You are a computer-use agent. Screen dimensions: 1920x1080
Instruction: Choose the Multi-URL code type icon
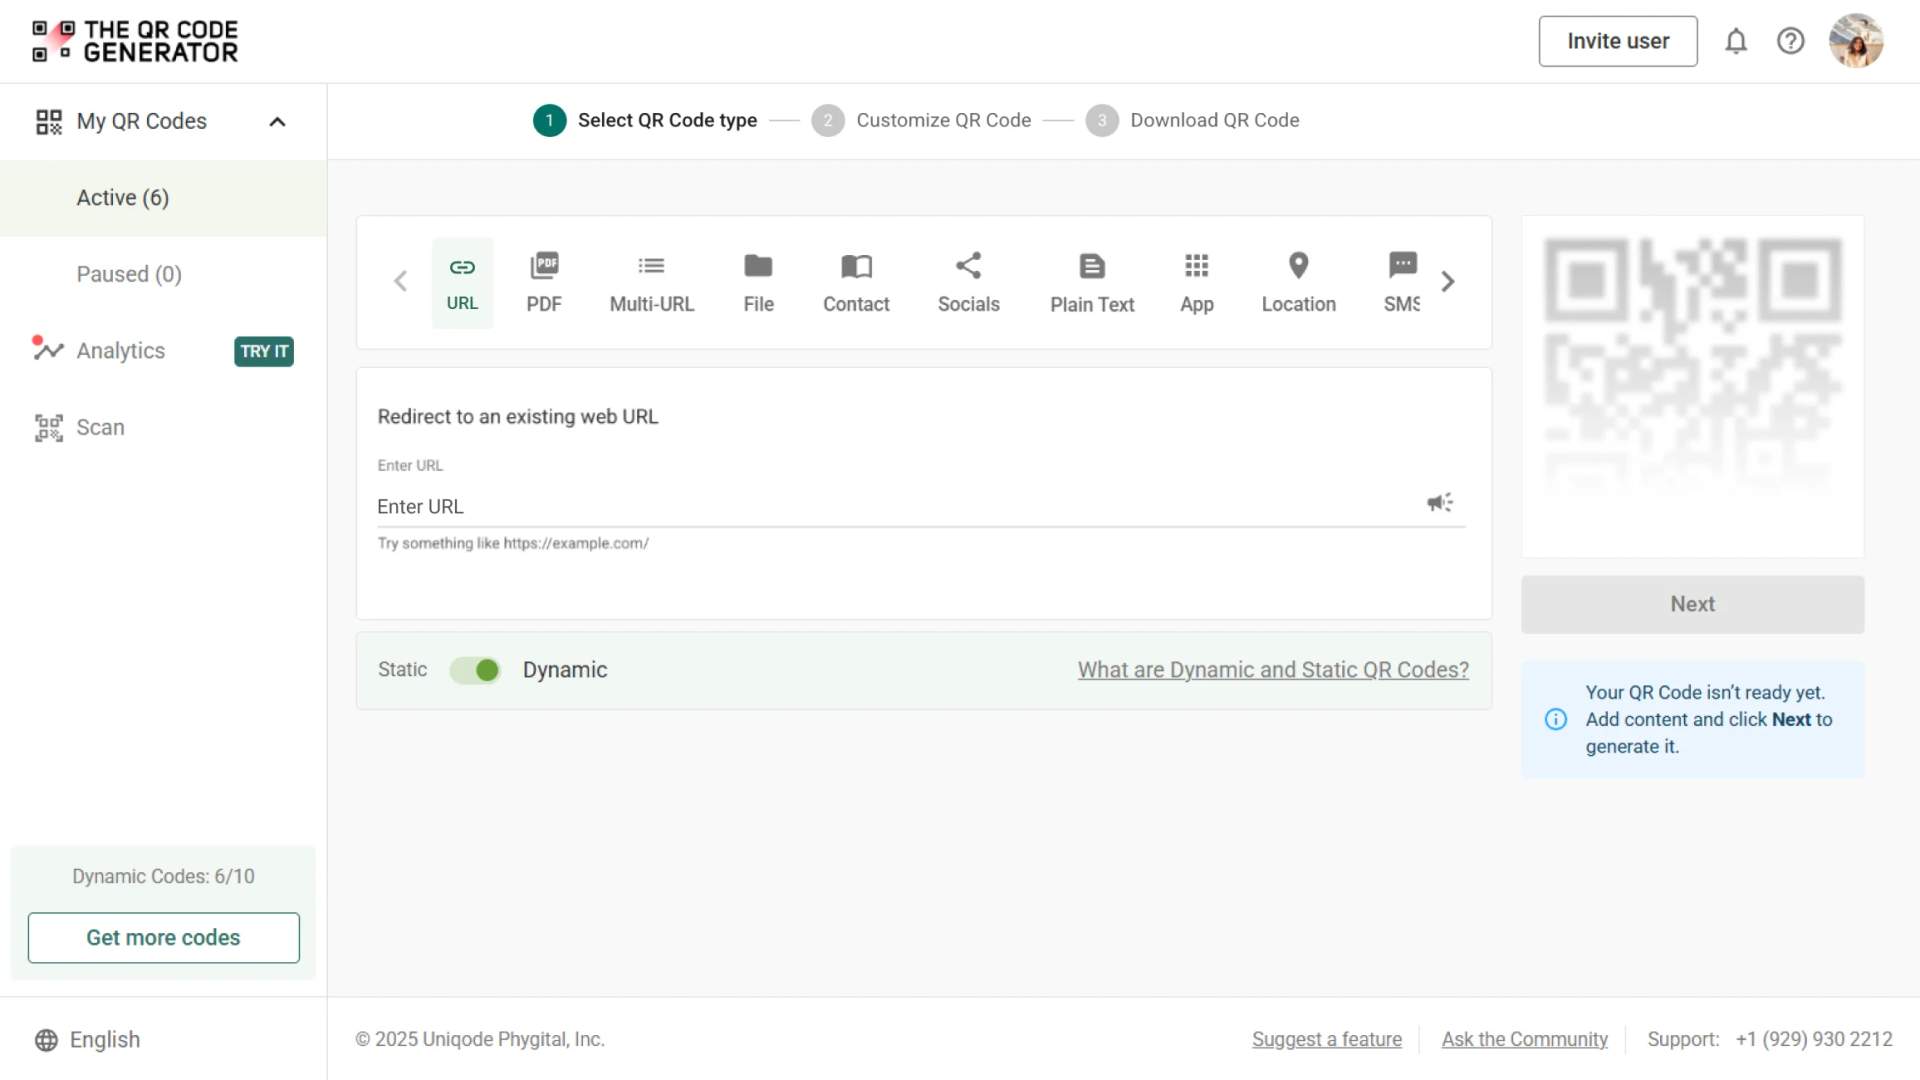(651, 266)
